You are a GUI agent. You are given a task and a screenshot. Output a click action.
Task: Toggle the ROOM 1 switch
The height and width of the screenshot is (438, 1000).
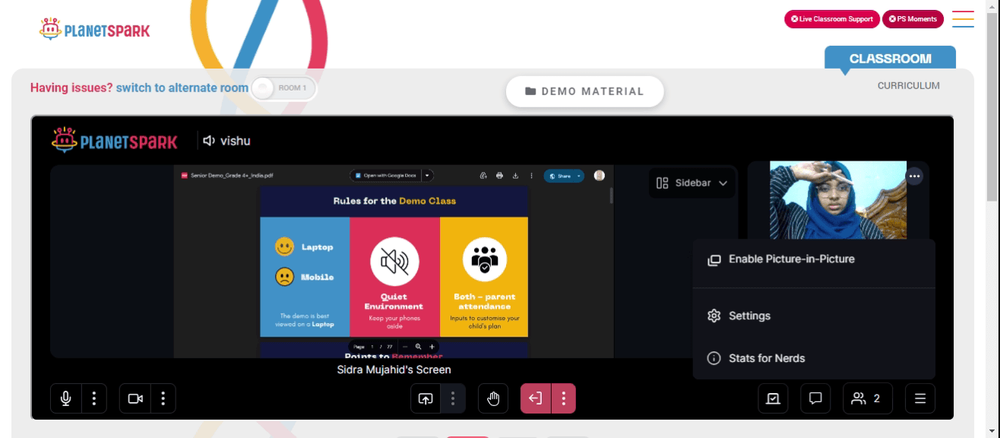pos(284,88)
